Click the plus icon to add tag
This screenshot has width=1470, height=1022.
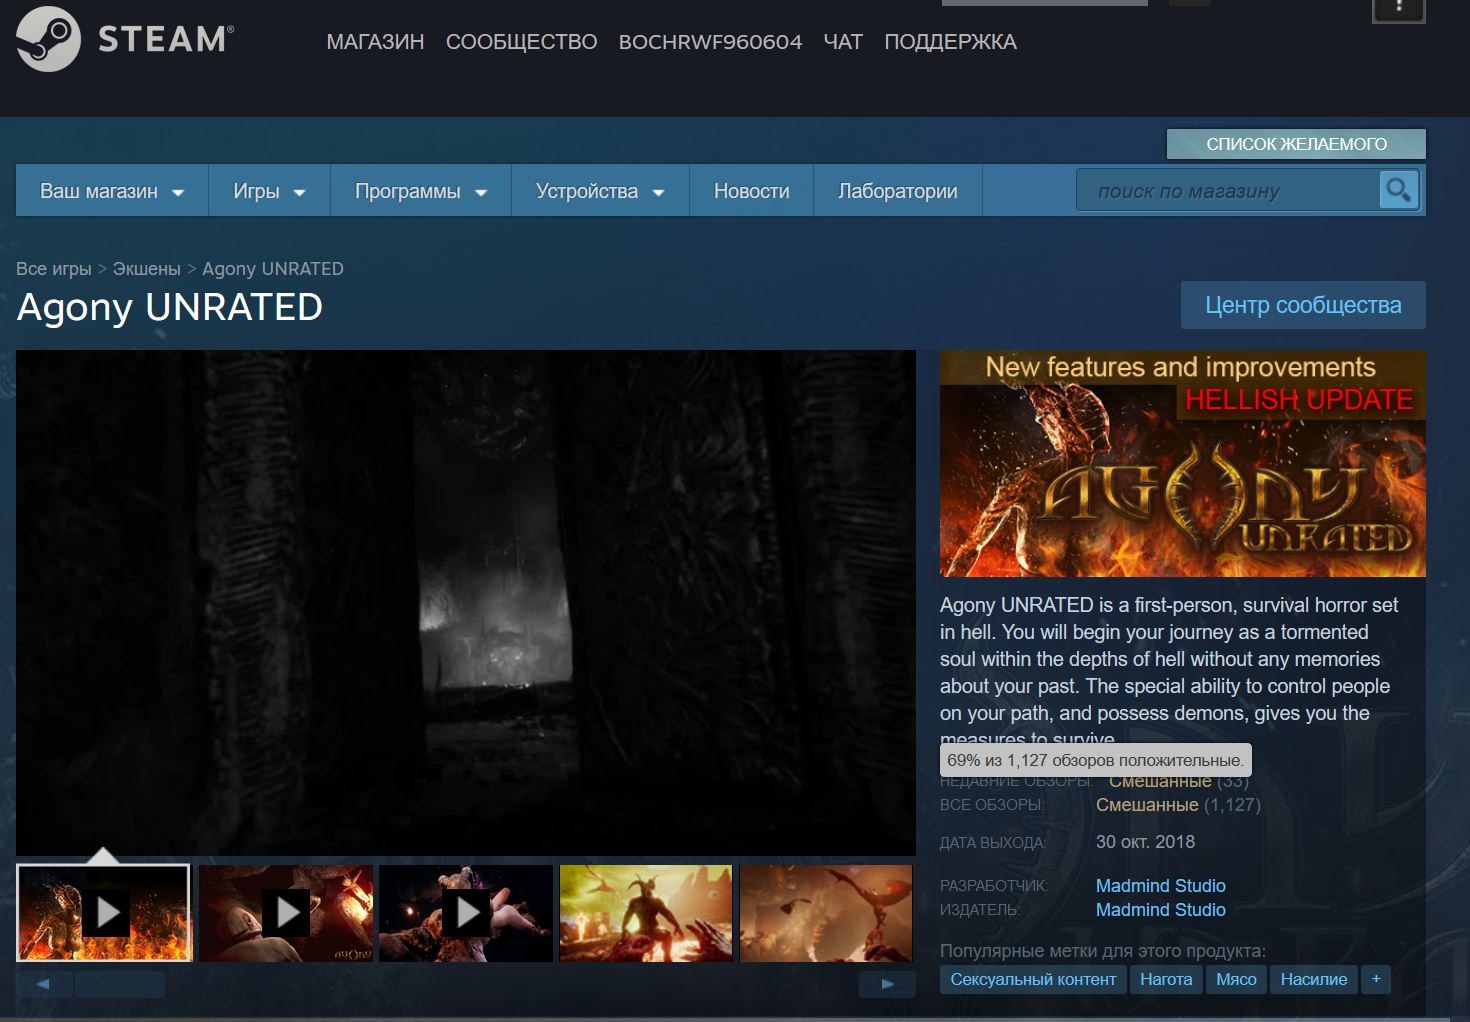[x=1376, y=979]
